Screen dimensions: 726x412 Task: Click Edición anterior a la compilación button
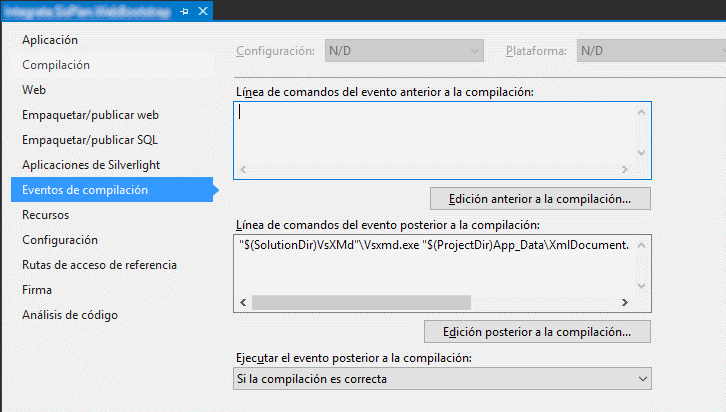click(540, 199)
